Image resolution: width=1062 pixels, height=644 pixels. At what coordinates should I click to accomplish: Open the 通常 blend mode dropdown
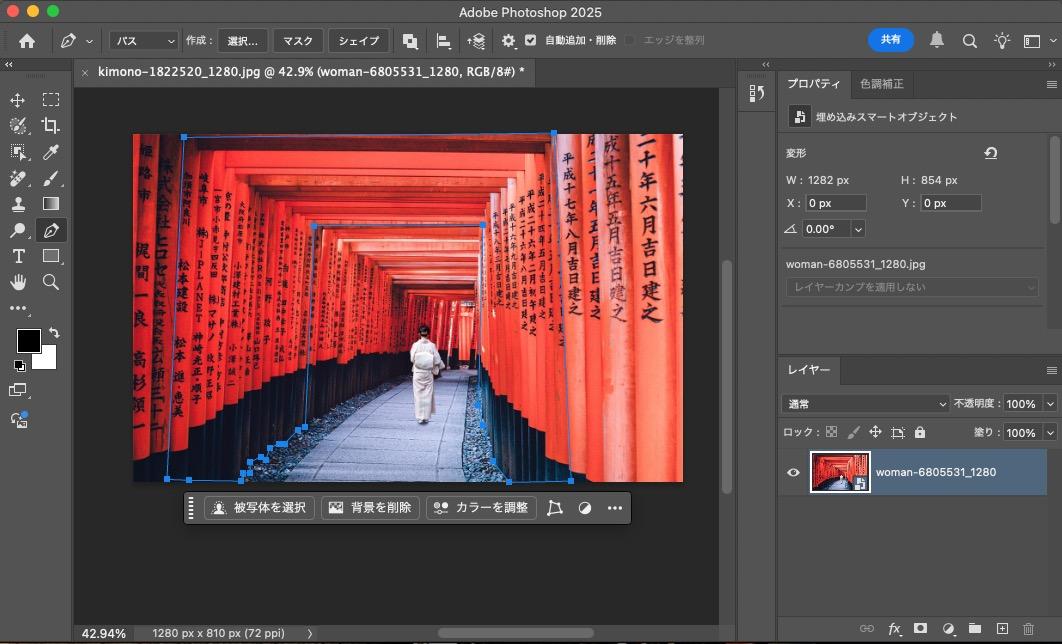coord(865,404)
